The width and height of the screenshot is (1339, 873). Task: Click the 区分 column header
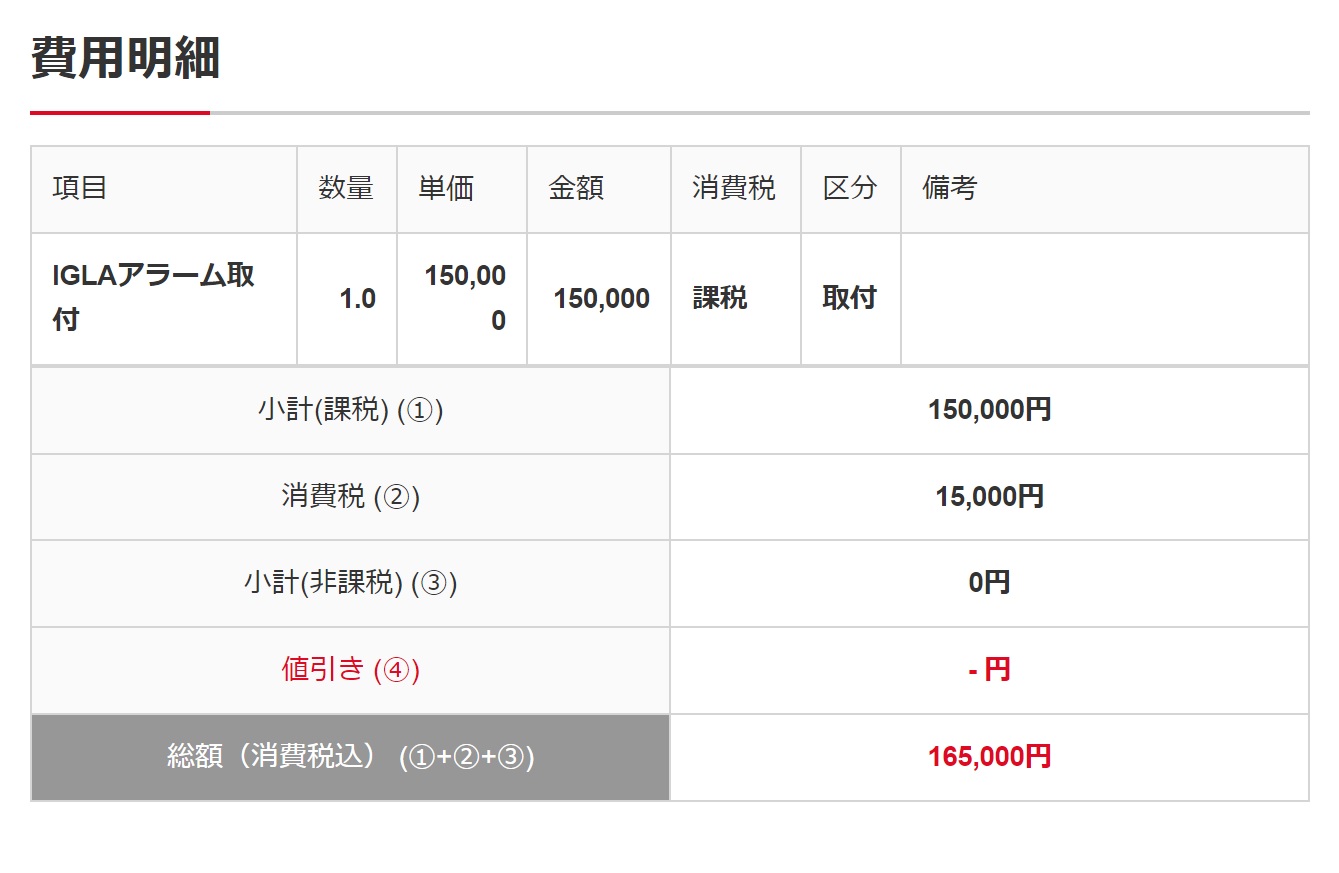tap(850, 188)
